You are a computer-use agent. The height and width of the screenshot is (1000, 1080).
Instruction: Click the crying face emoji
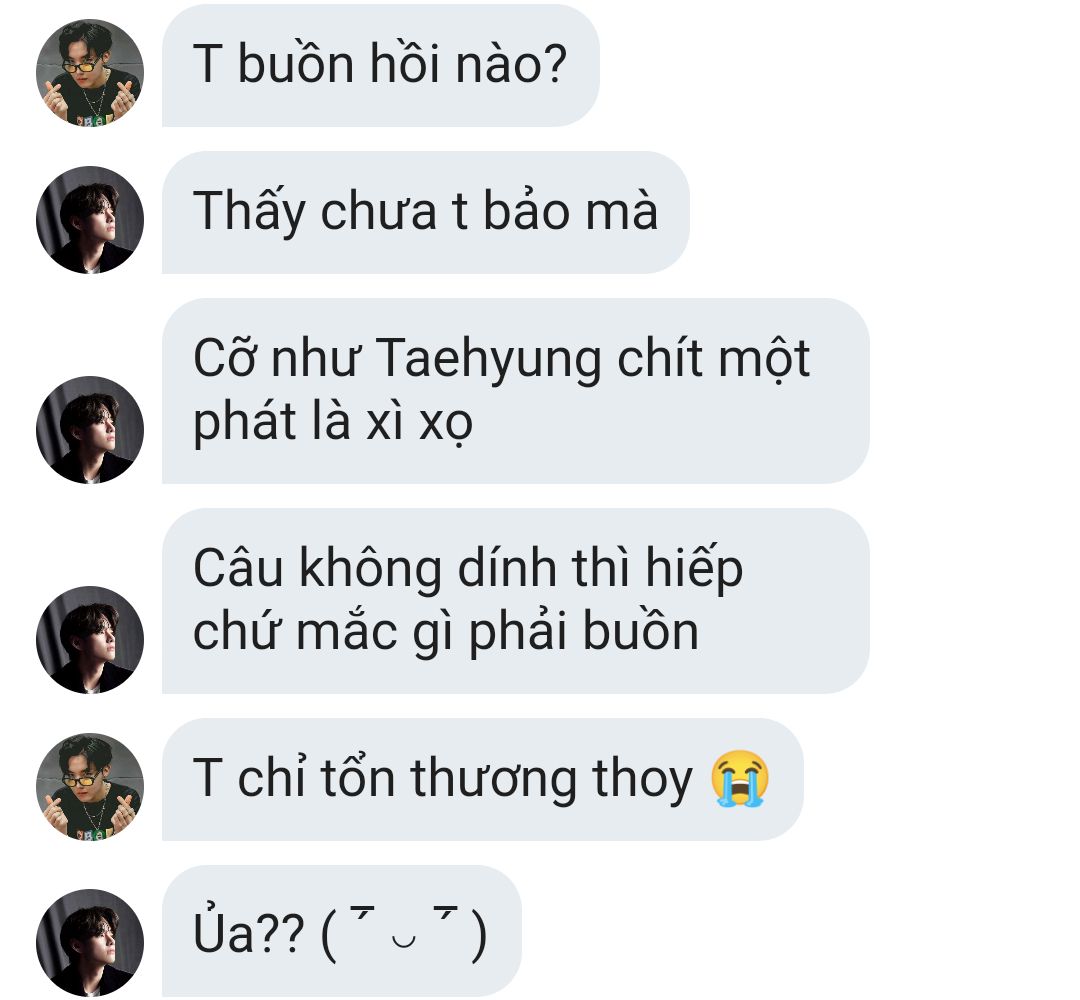click(740, 778)
